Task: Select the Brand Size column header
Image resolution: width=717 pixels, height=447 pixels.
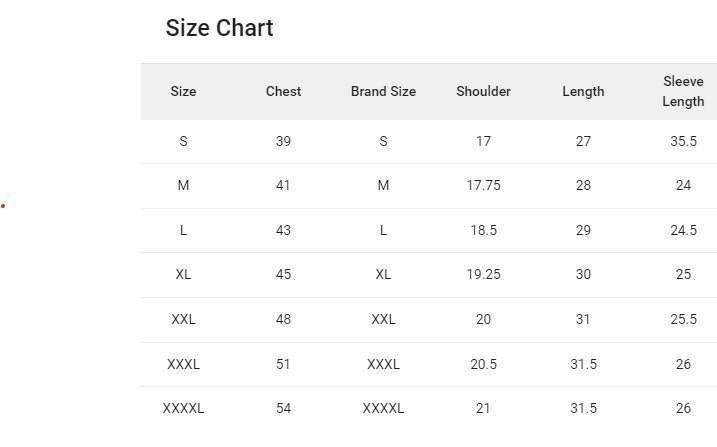Action: coord(383,91)
